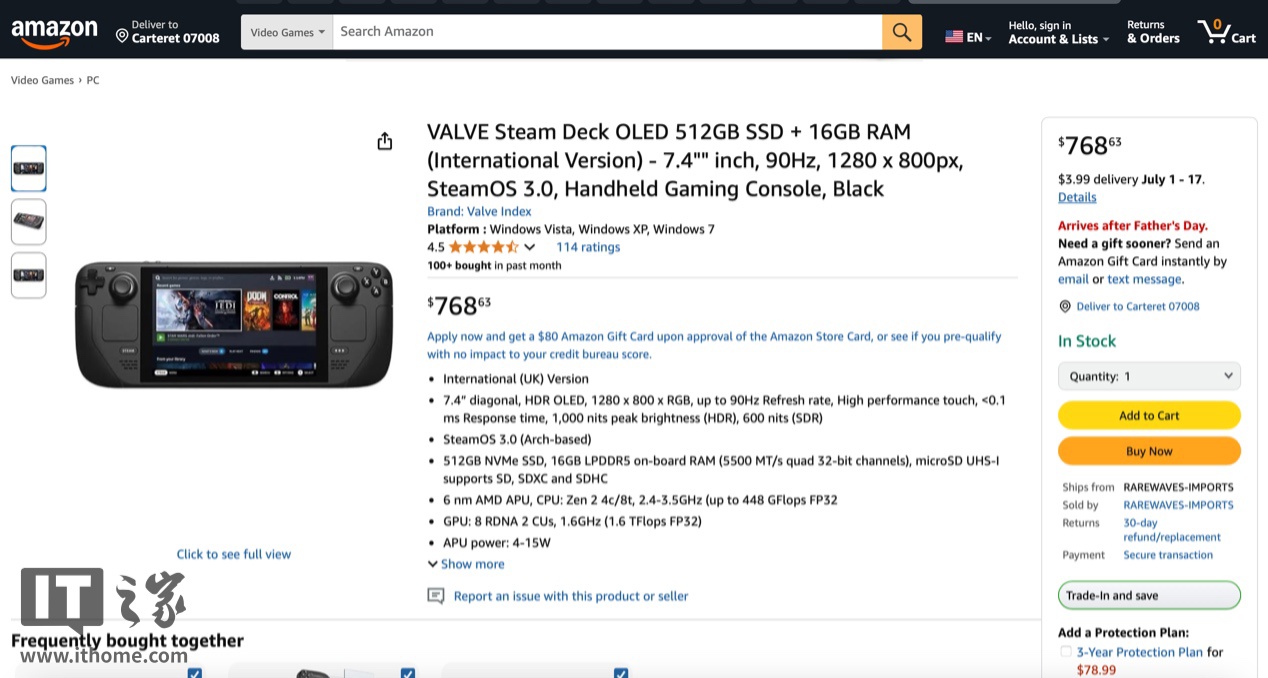
Task: Toggle first Frequently bought together checkbox
Action: click(x=195, y=673)
